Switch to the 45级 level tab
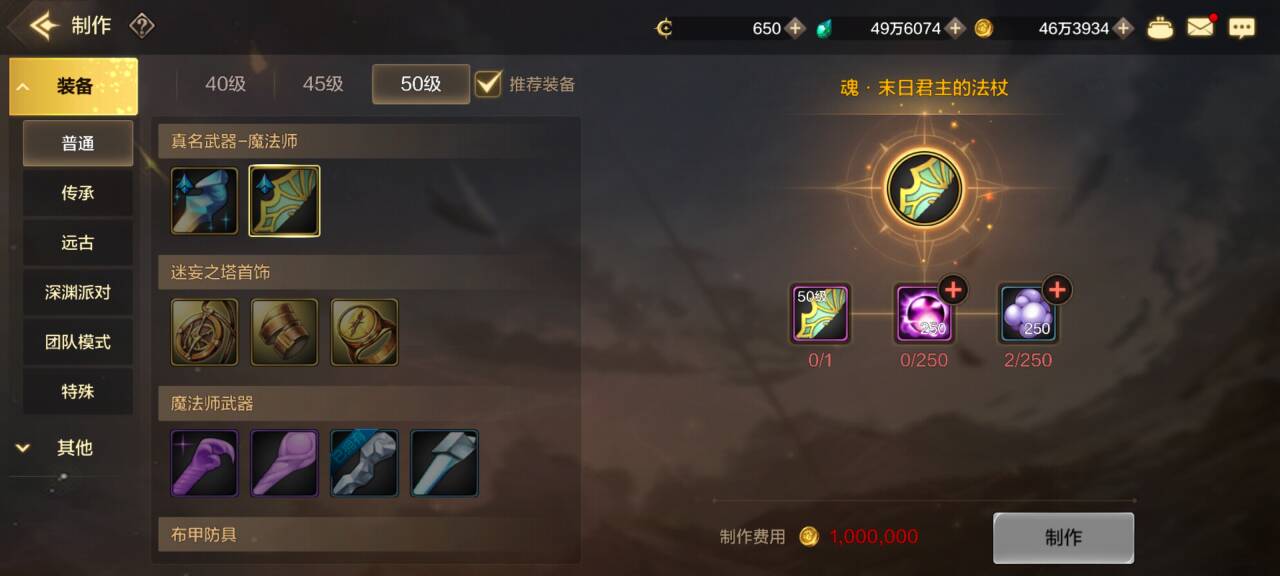Viewport: 1280px width, 576px height. (323, 84)
